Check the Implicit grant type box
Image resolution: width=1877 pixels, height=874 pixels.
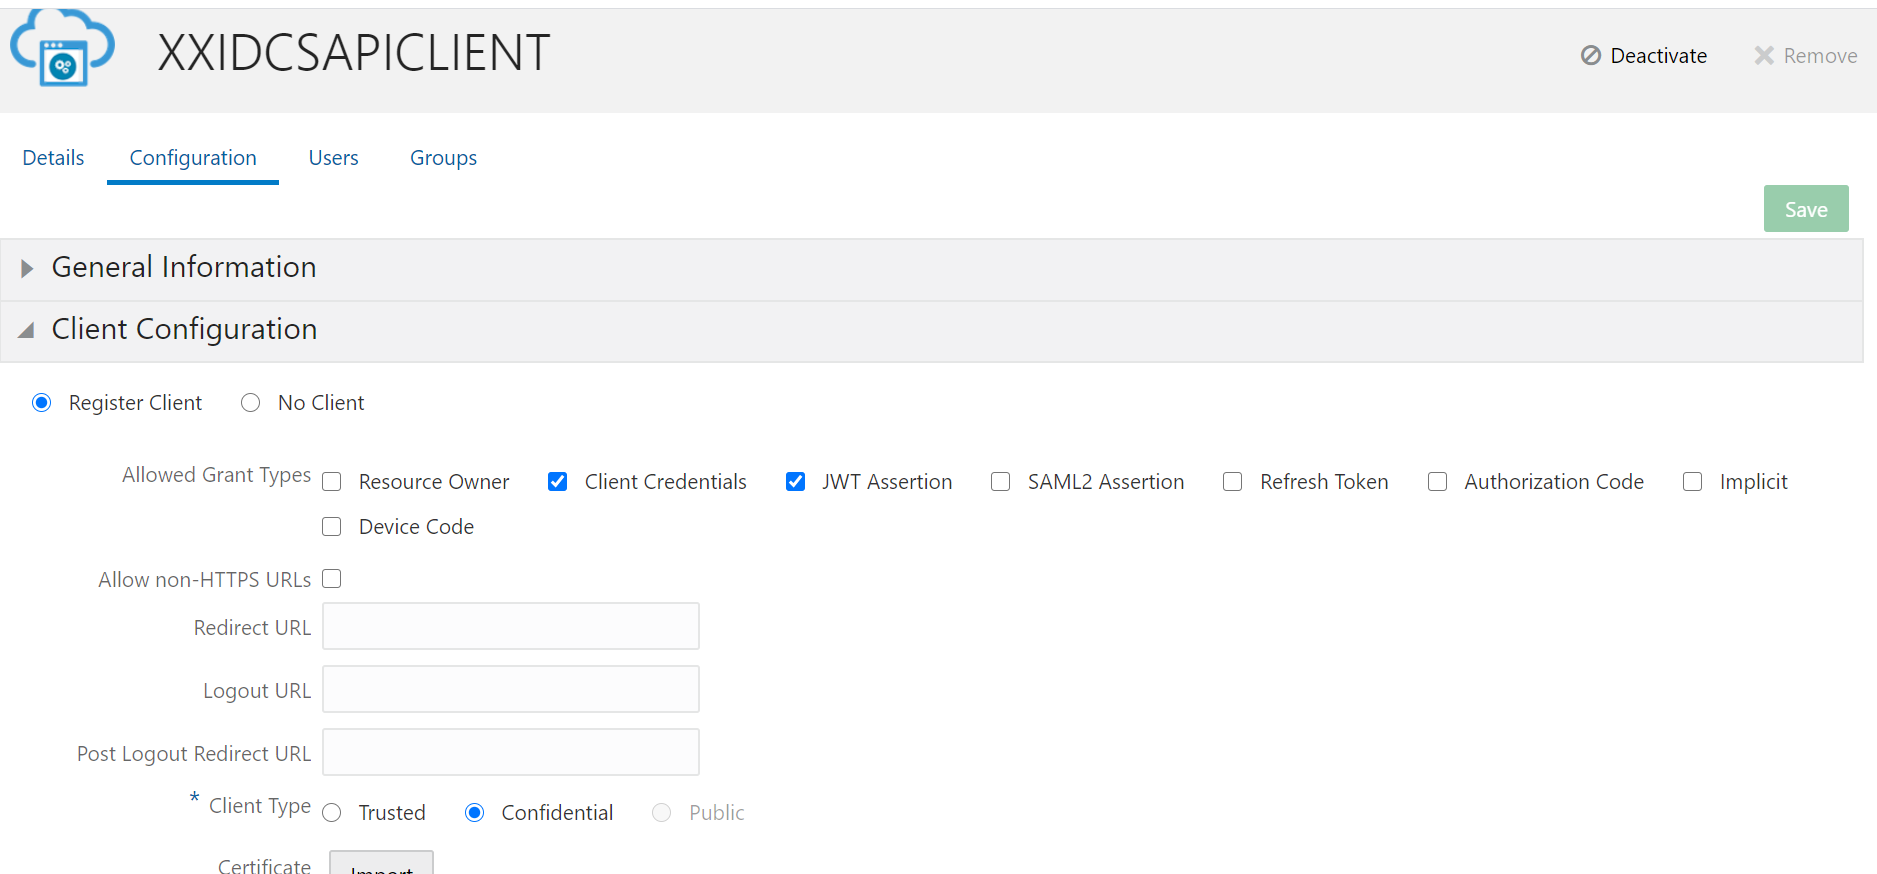tap(1693, 482)
